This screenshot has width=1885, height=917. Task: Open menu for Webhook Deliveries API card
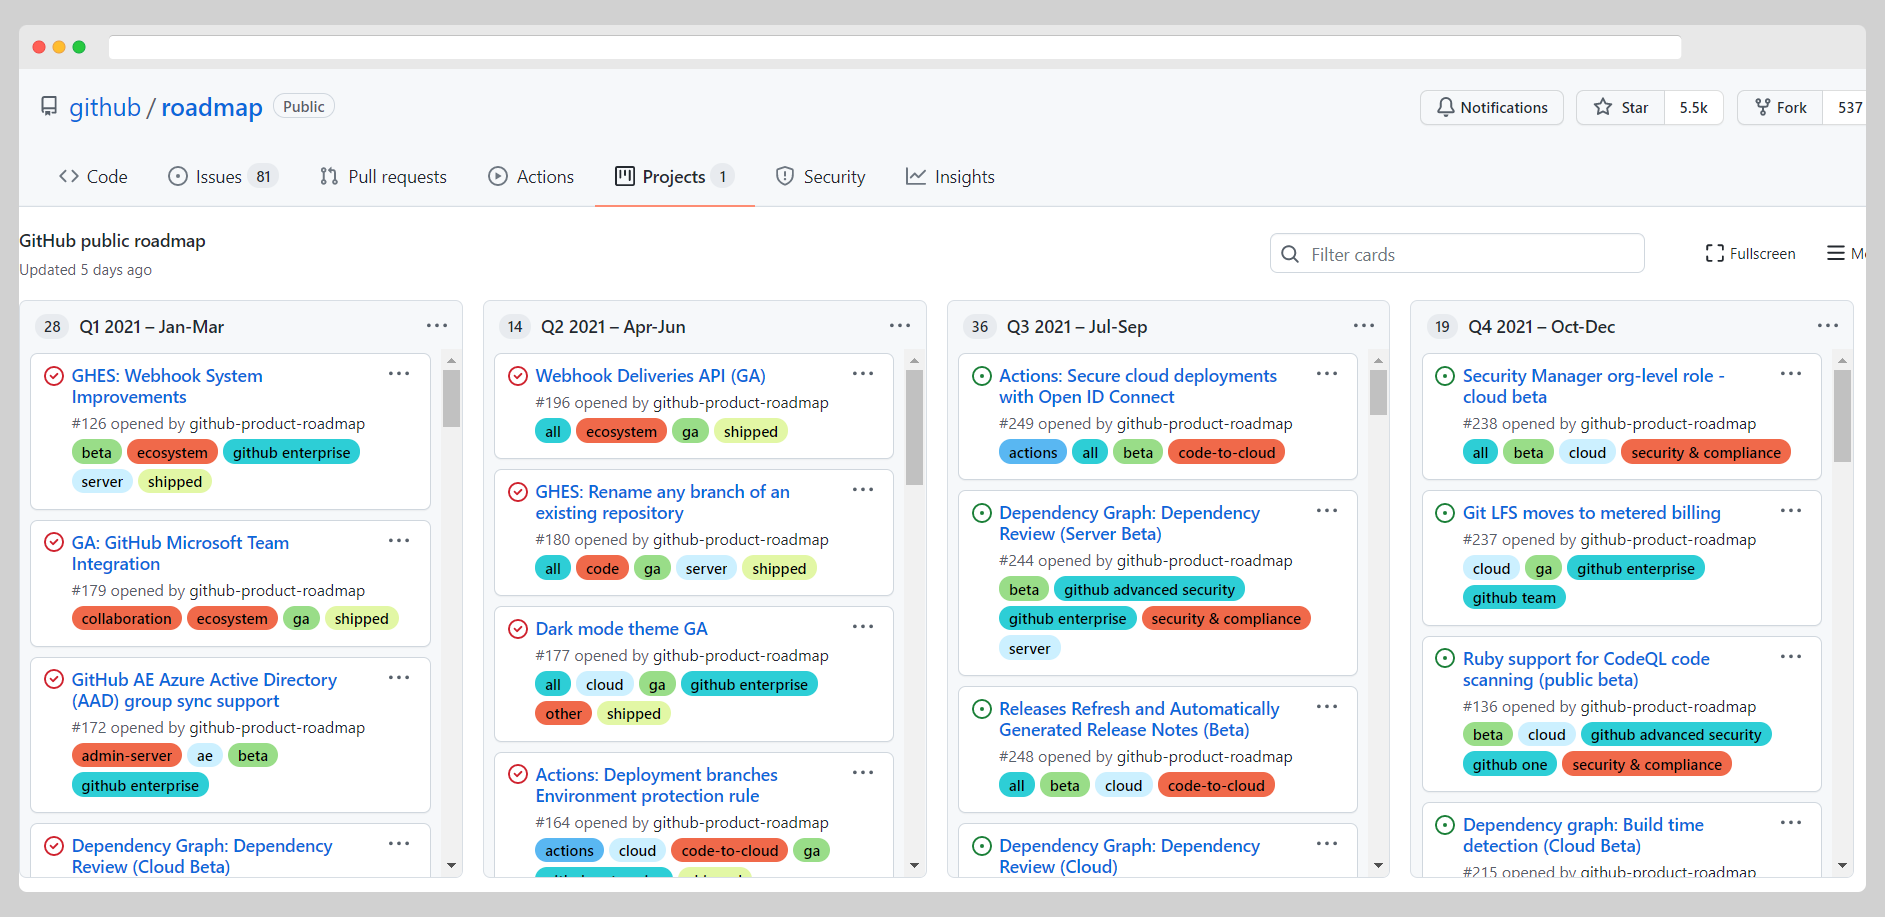863,374
